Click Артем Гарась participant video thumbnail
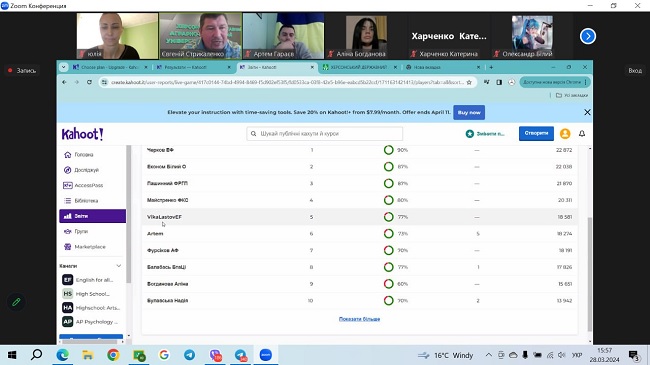This screenshot has width=650, height=365. (x=284, y=36)
